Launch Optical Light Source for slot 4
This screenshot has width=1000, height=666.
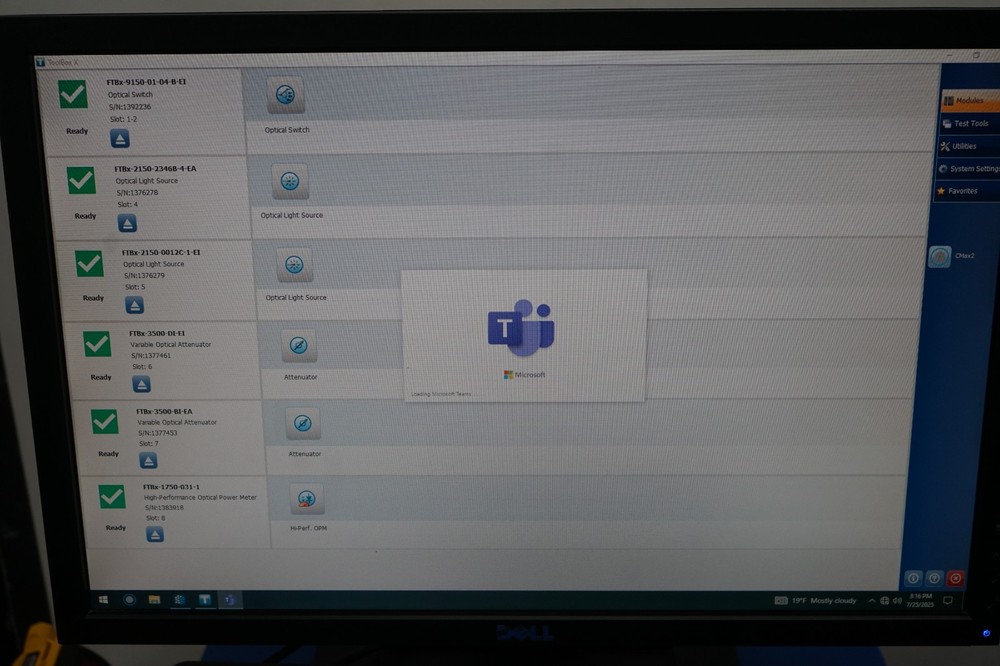[290, 181]
